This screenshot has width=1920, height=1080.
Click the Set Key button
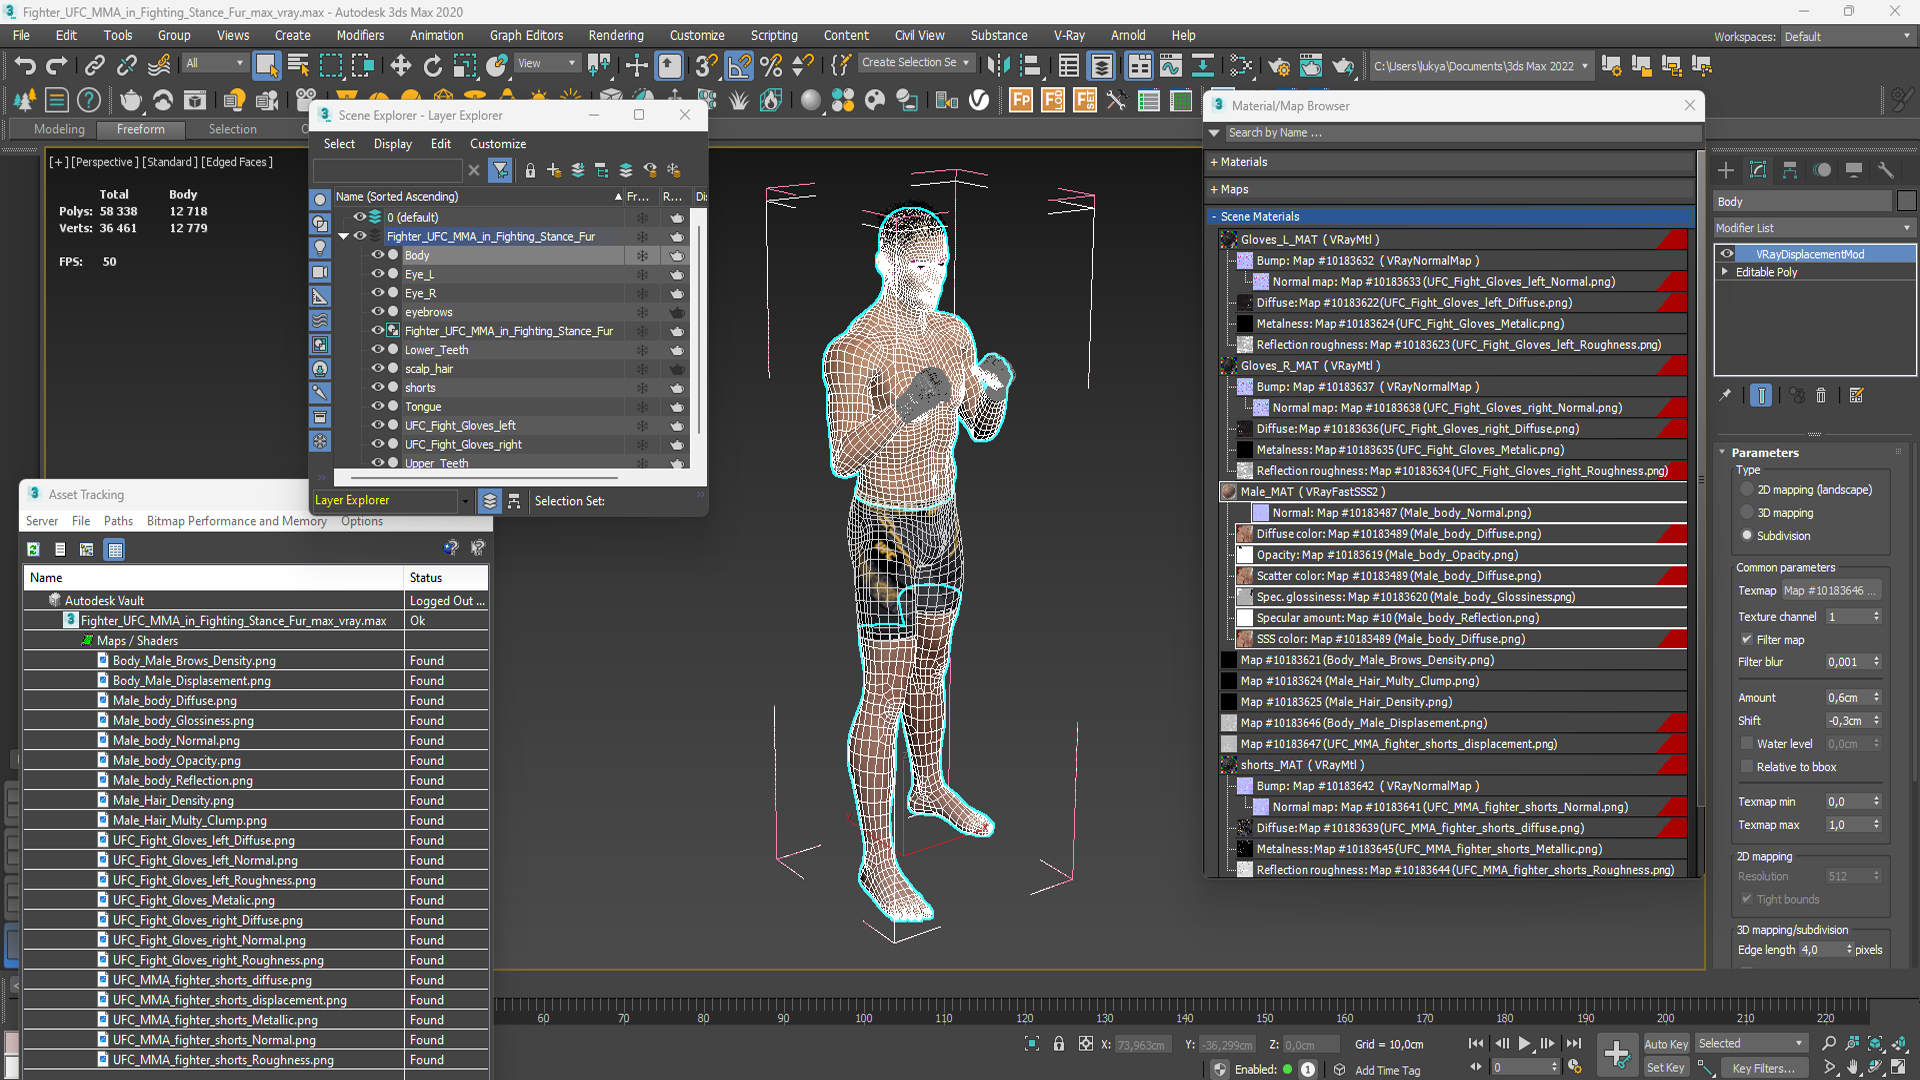(1666, 1068)
